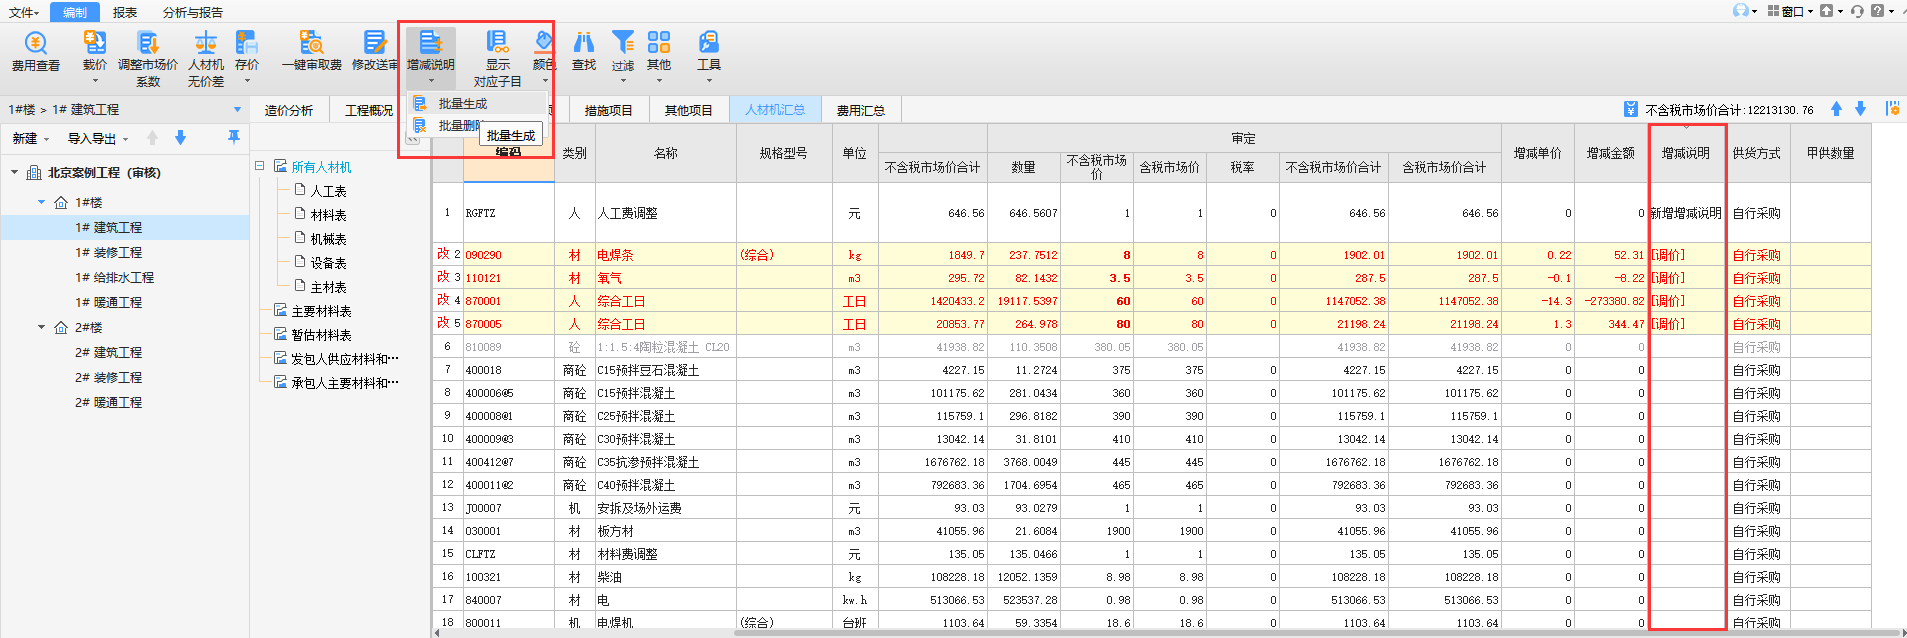Viewport: 1907px width, 638px height.
Task: Open the 费用汇总 tab
Action: 860,110
